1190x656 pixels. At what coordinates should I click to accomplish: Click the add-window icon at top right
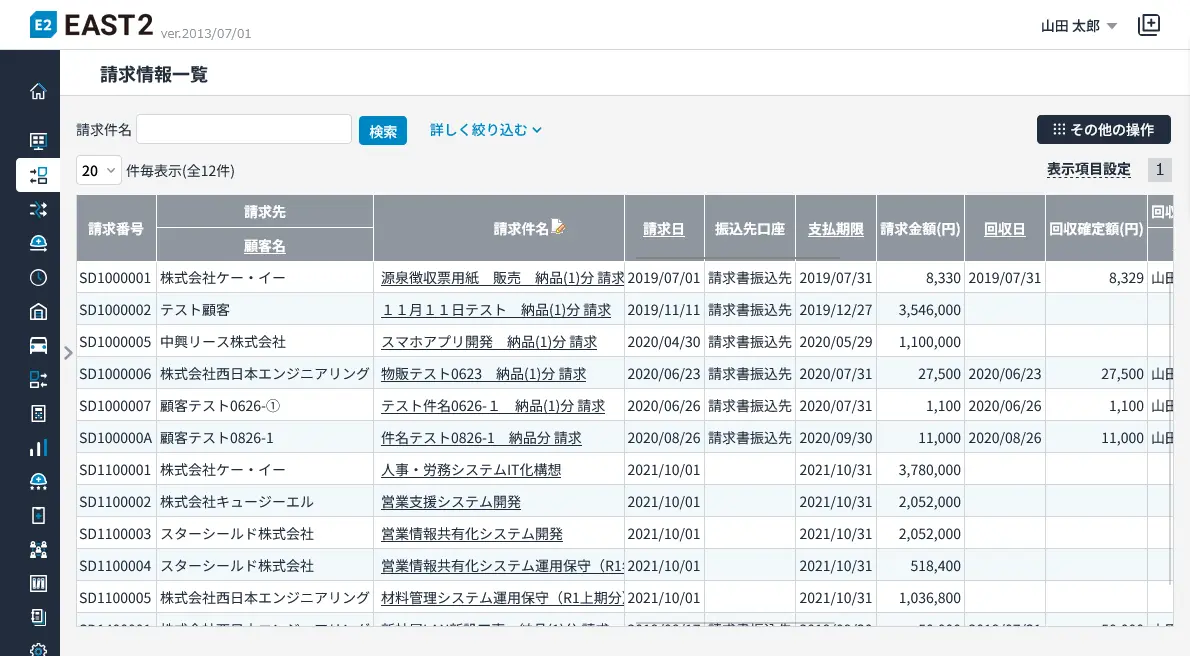[x=1149, y=26]
